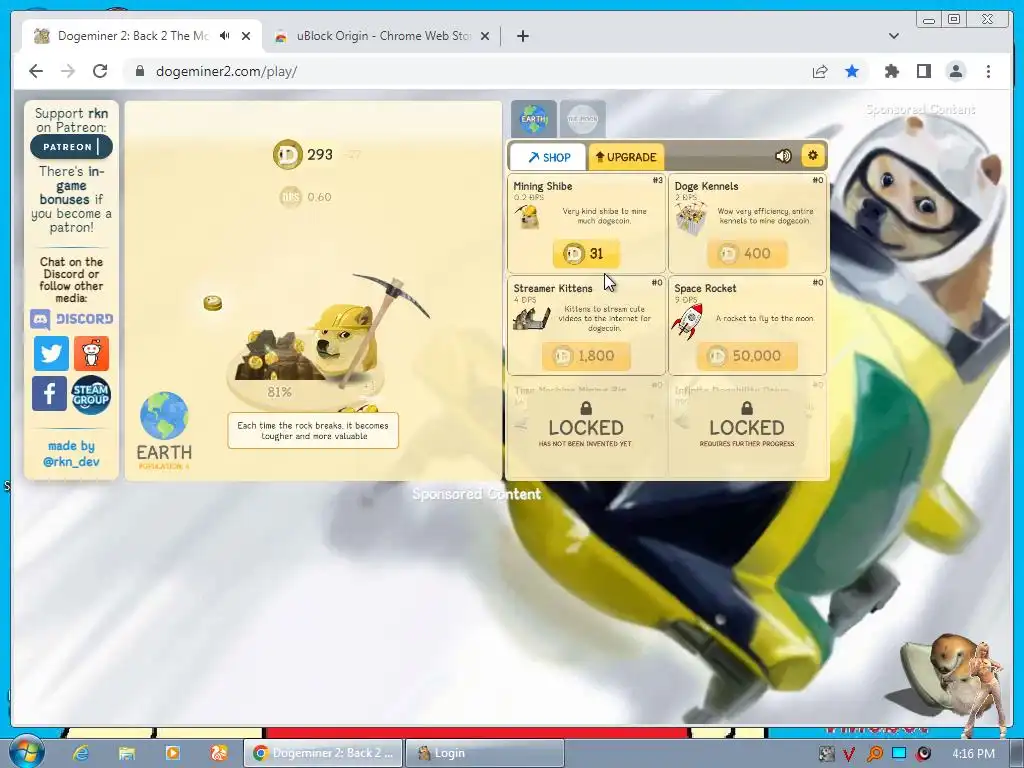
Task: Share this page icon in address bar
Action: coord(820,71)
